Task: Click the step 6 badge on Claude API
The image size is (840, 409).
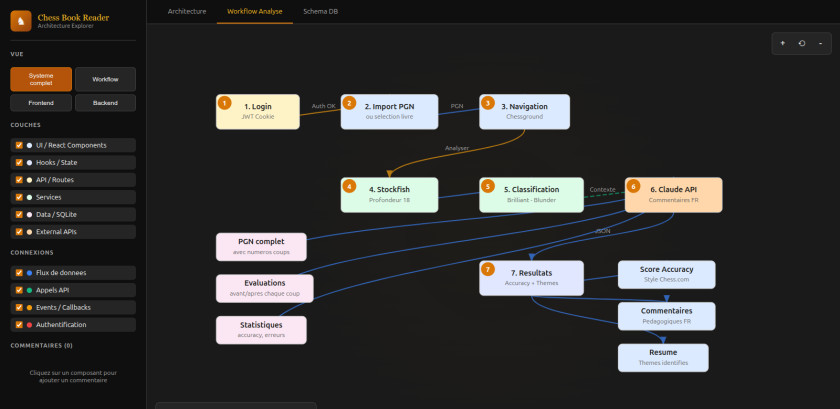Action: [633, 186]
